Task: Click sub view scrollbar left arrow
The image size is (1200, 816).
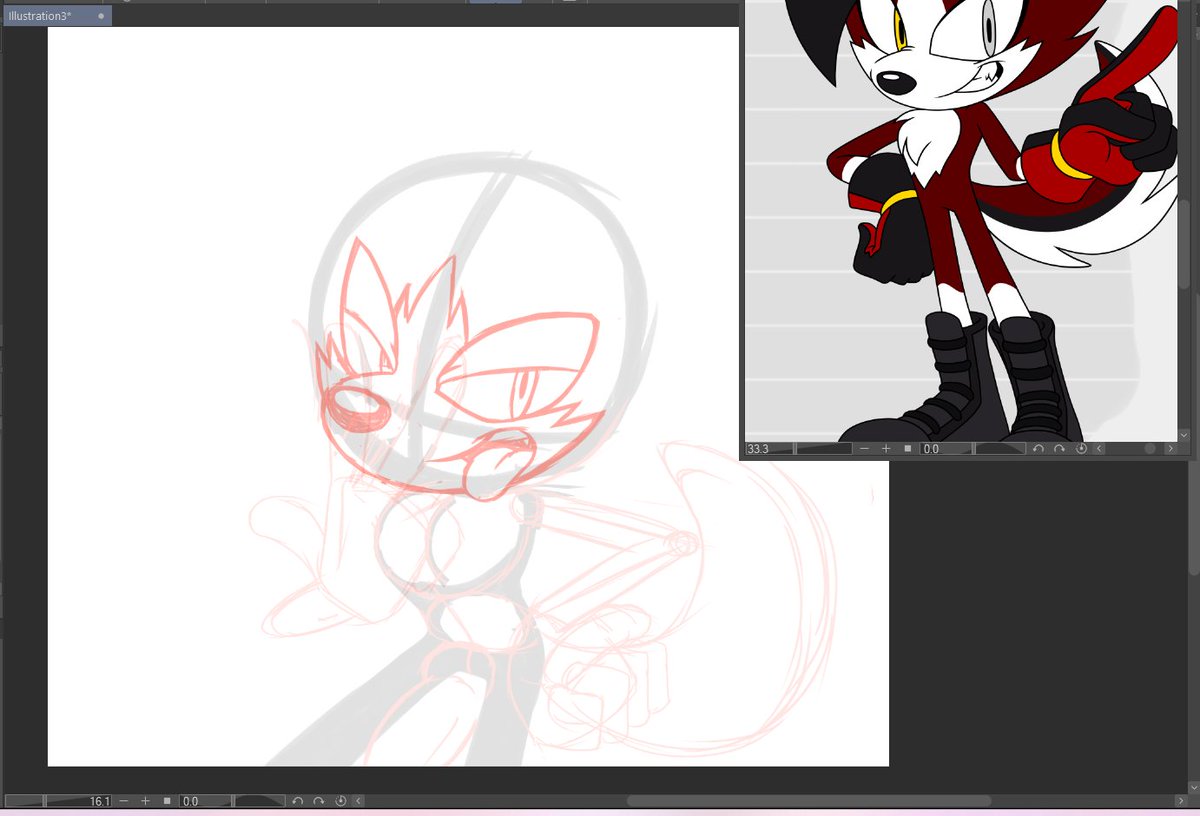Action: (x=1099, y=449)
